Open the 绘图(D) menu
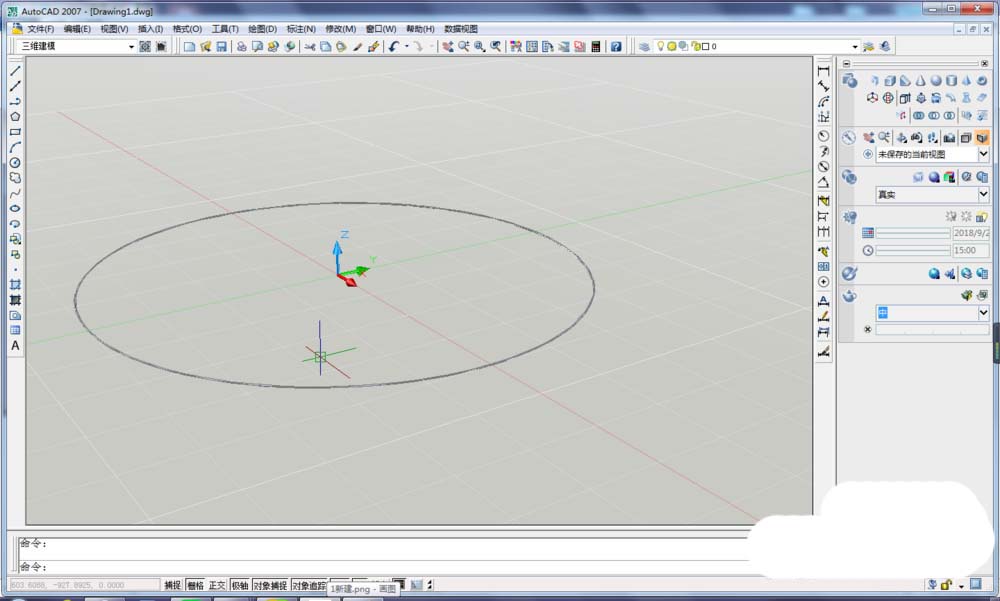 (x=262, y=29)
